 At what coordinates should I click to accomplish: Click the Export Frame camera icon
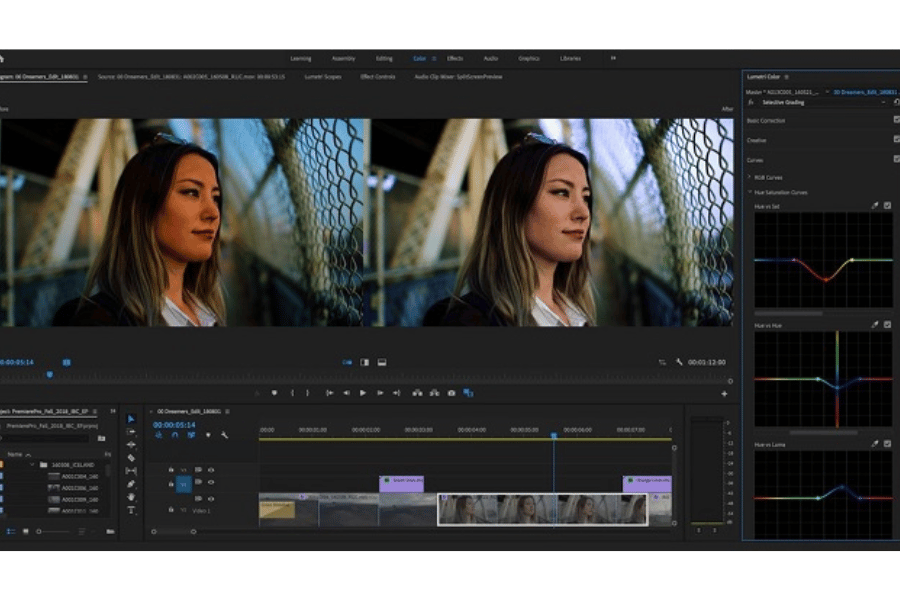pos(452,393)
